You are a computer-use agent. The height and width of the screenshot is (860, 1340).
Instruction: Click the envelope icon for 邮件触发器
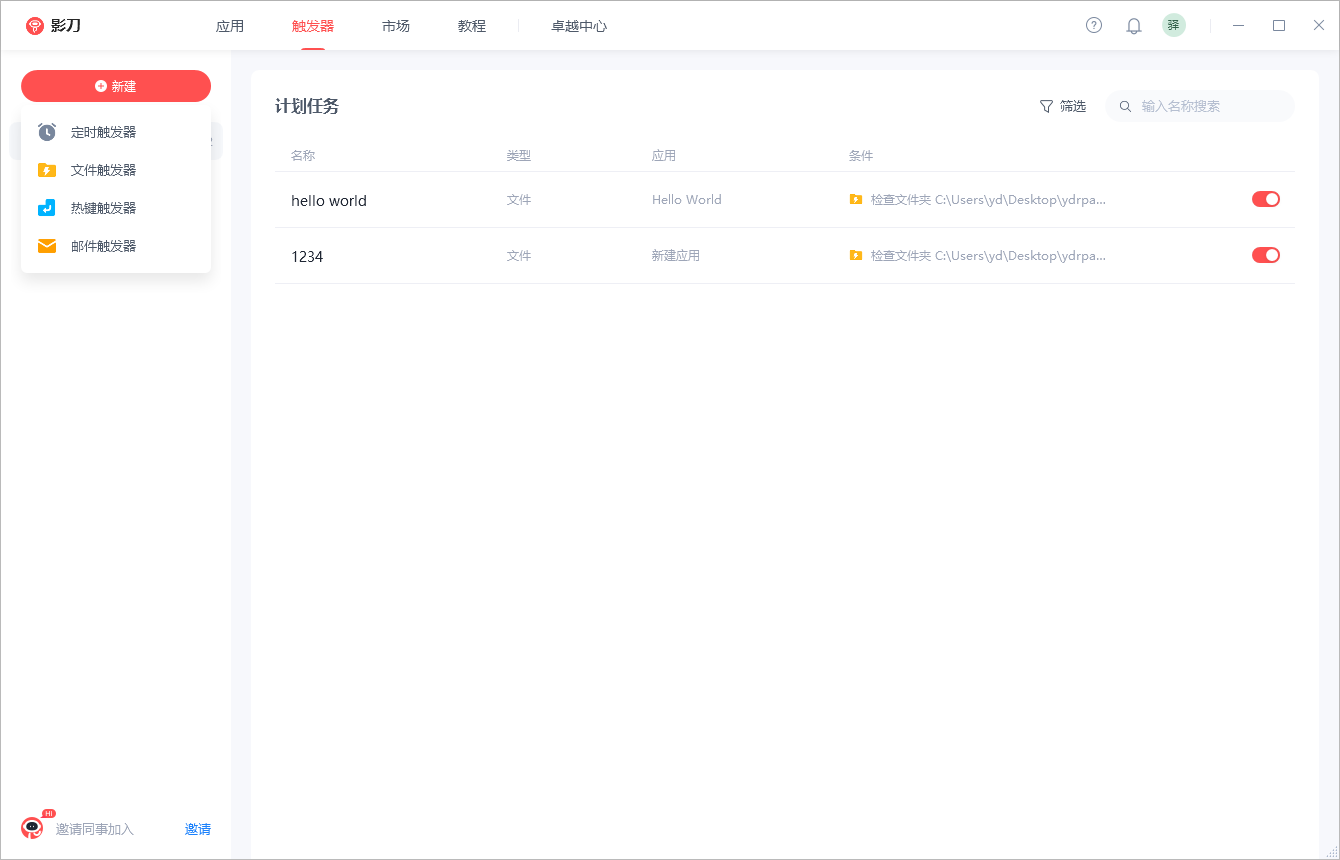point(47,246)
